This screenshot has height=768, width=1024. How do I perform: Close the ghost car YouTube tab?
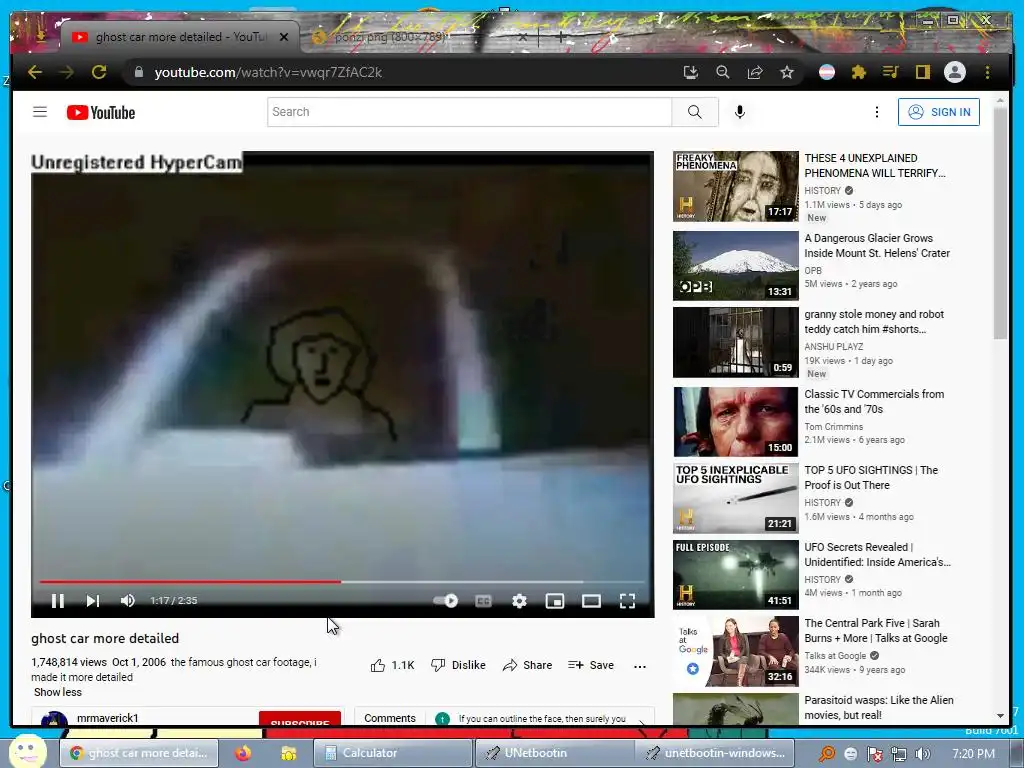283,37
